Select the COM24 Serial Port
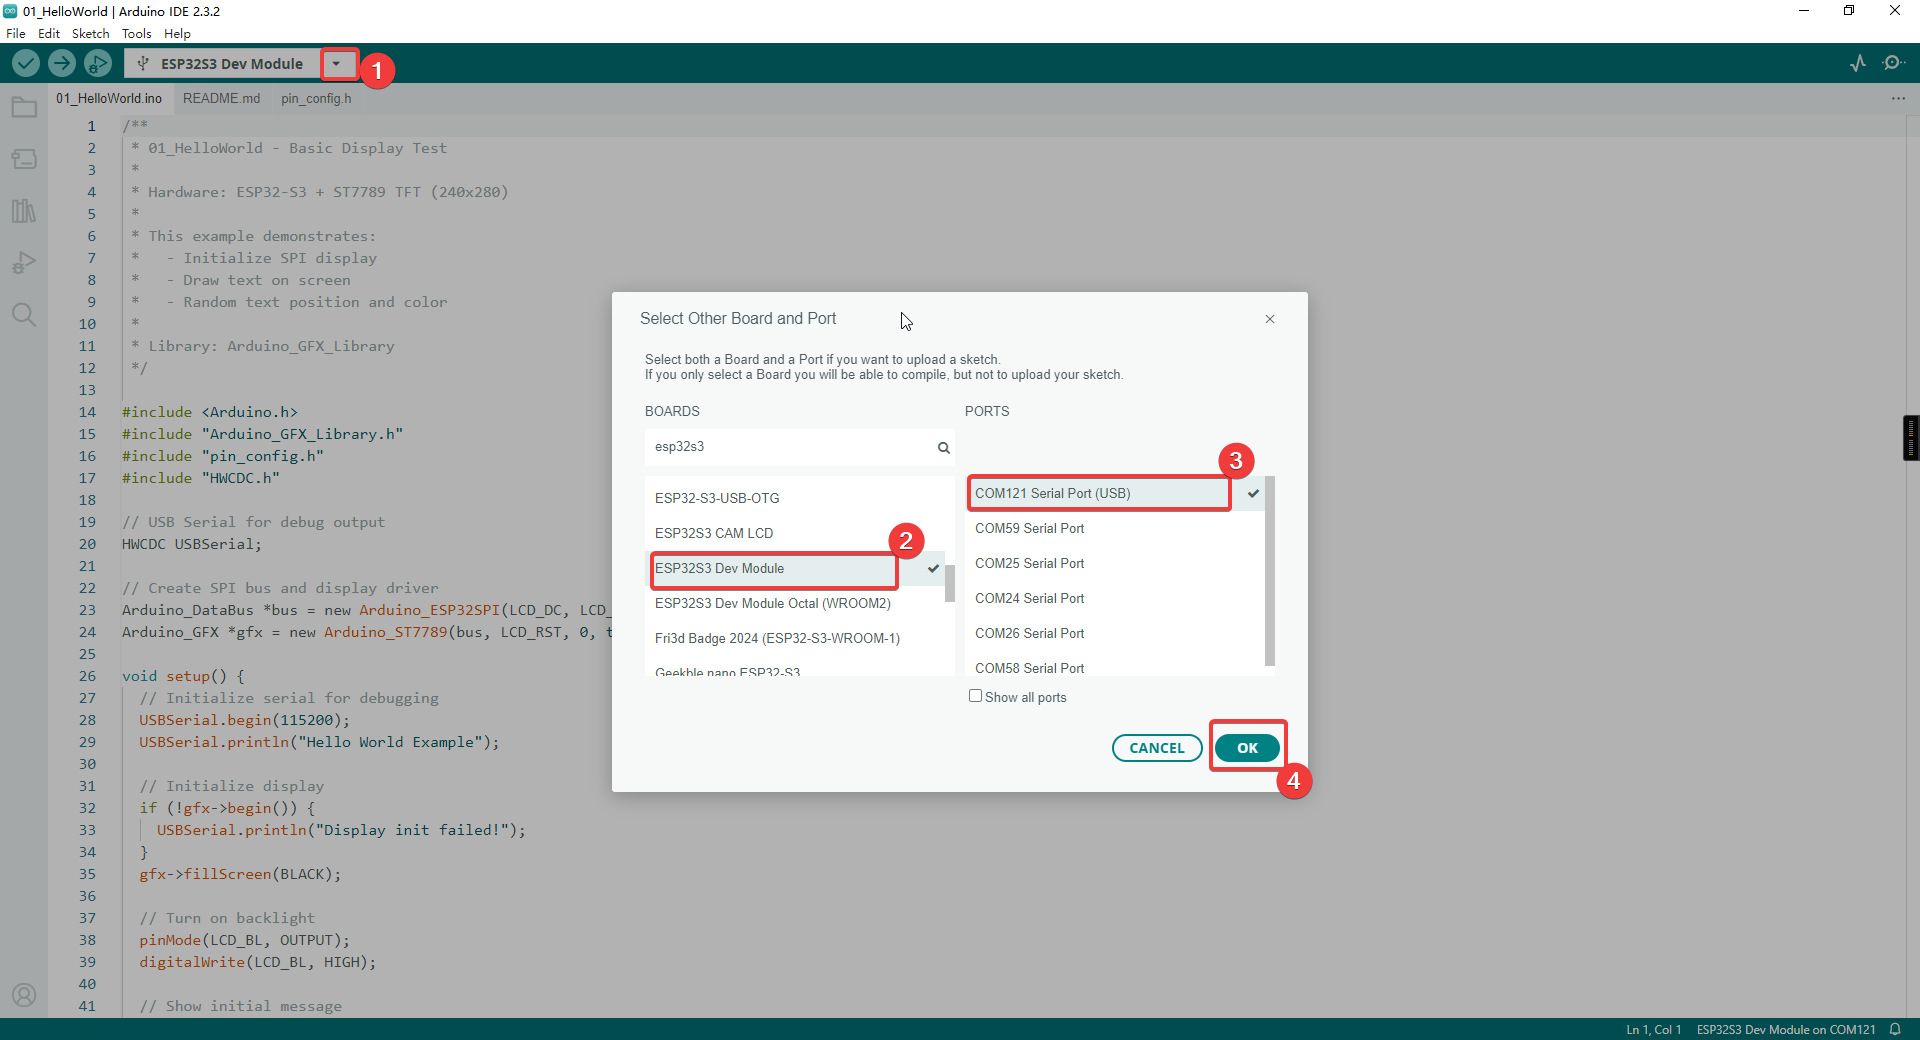The height and width of the screenshot is (1040, 1920). point(1115,598)
